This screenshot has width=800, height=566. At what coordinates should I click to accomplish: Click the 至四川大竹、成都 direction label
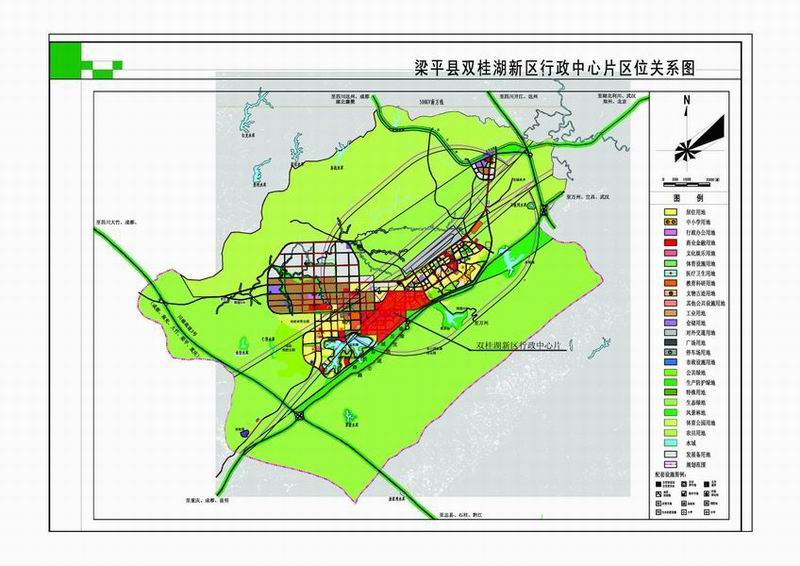[117, 223]
